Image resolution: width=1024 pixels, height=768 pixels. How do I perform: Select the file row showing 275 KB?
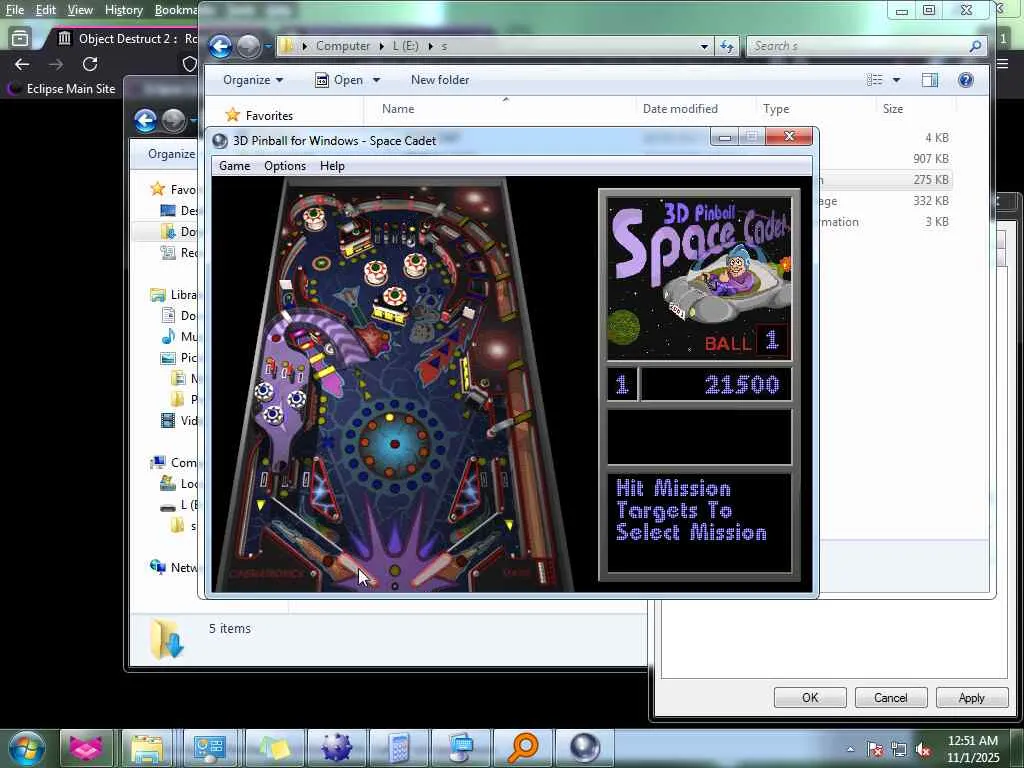coord(885,180)
